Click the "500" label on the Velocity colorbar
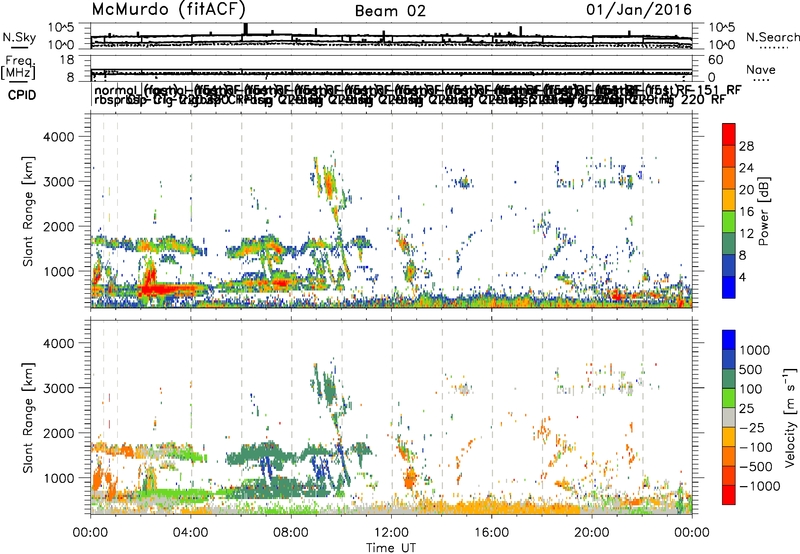The width and height of the screenshot is (800, 554). click(x=751, y=369)
